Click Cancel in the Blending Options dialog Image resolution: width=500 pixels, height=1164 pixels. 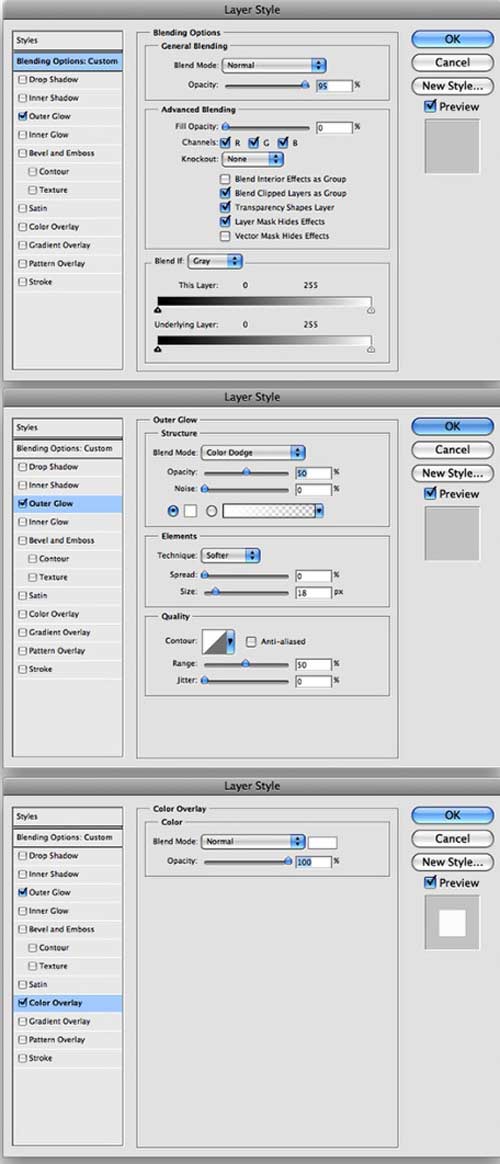pyautogui.click(x=453, y=62)
